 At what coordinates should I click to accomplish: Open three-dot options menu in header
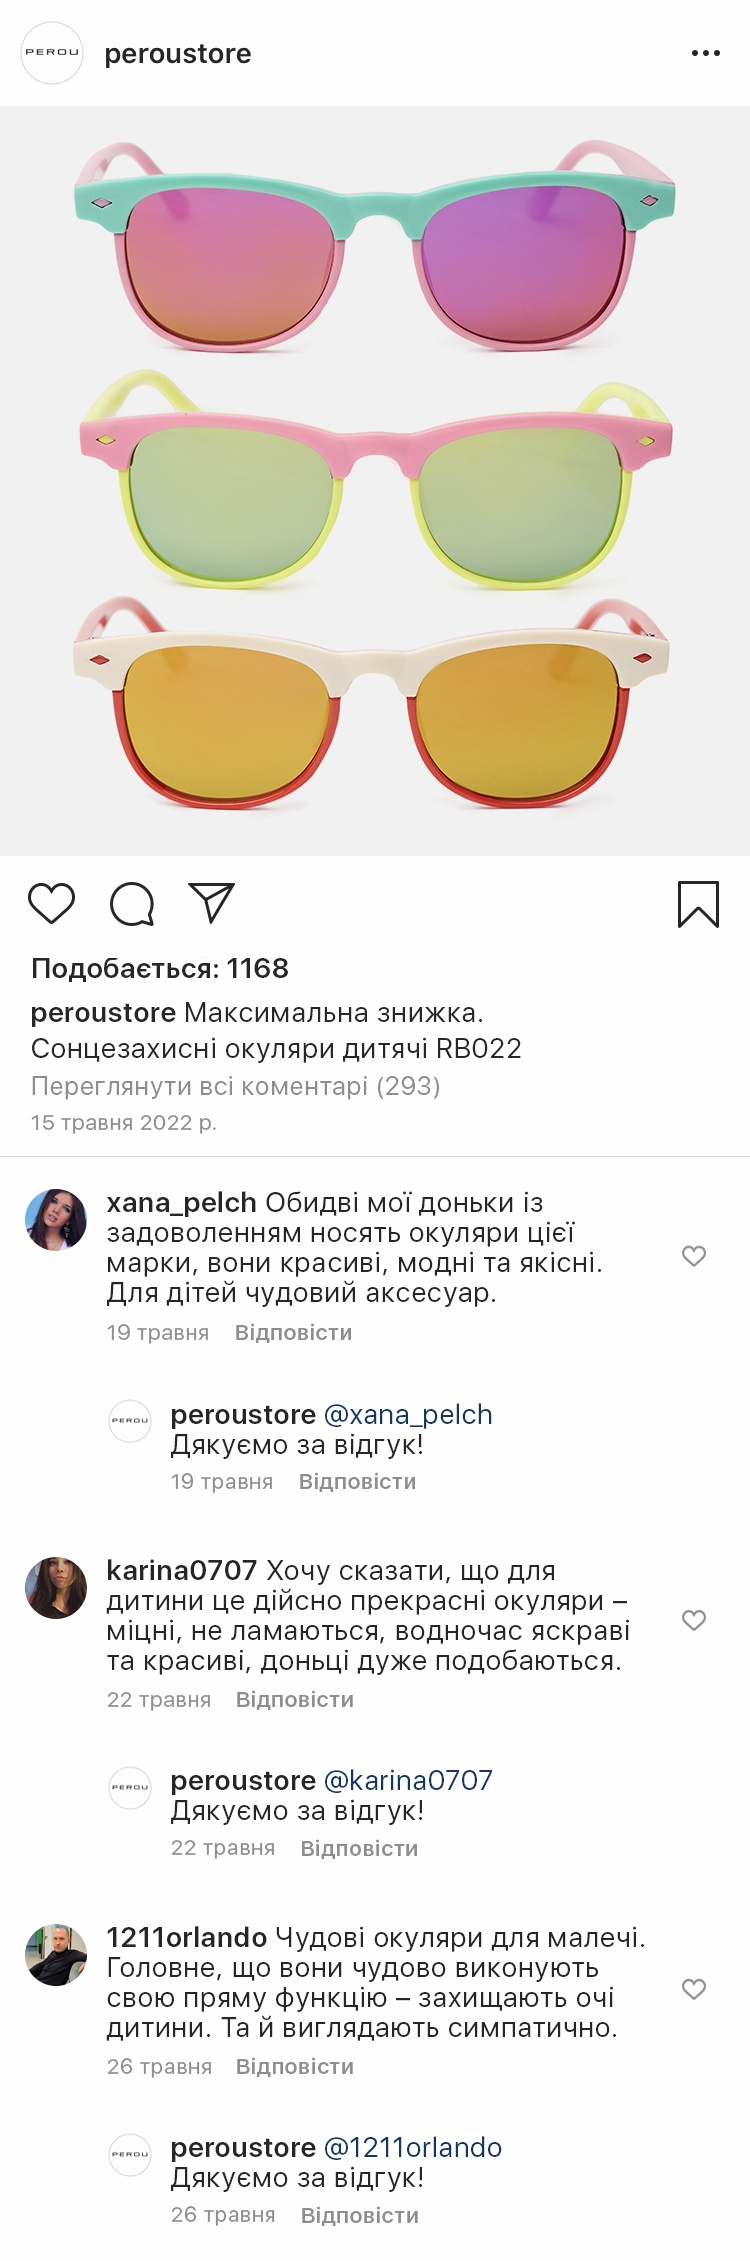(706, 53)
